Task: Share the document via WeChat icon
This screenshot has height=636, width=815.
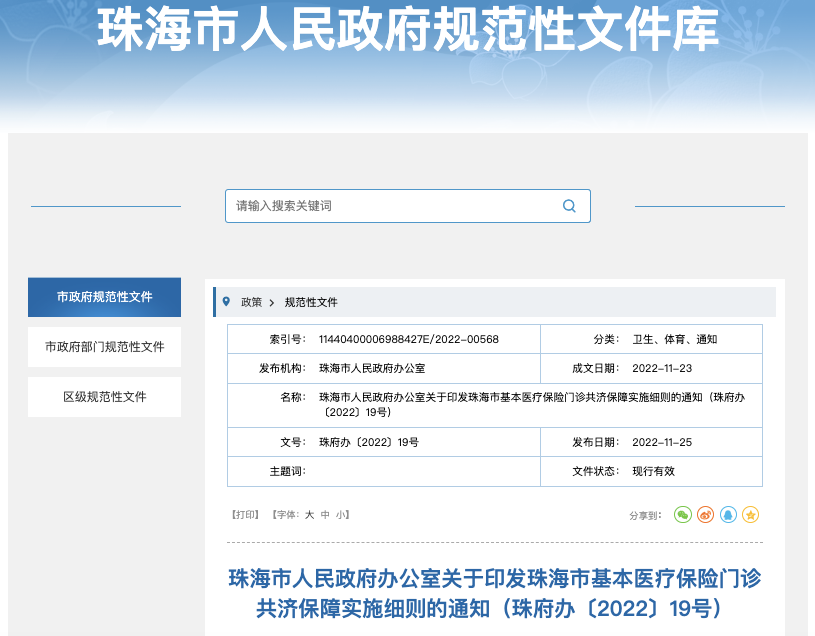Action: 683,514
